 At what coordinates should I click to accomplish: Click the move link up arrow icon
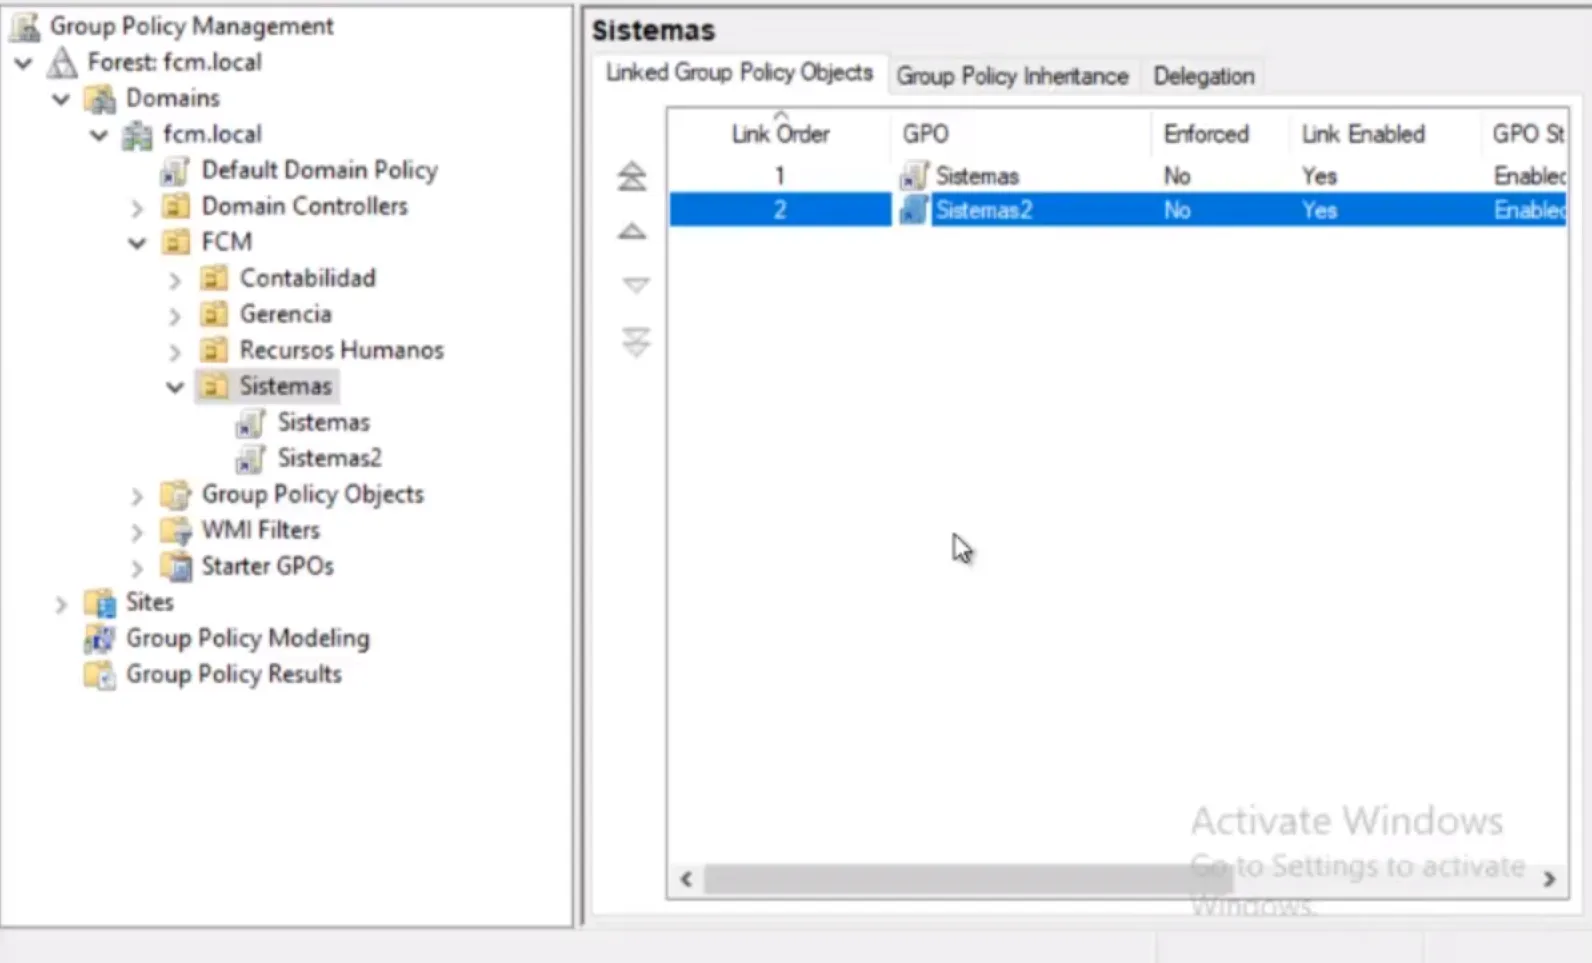[632, 232]
